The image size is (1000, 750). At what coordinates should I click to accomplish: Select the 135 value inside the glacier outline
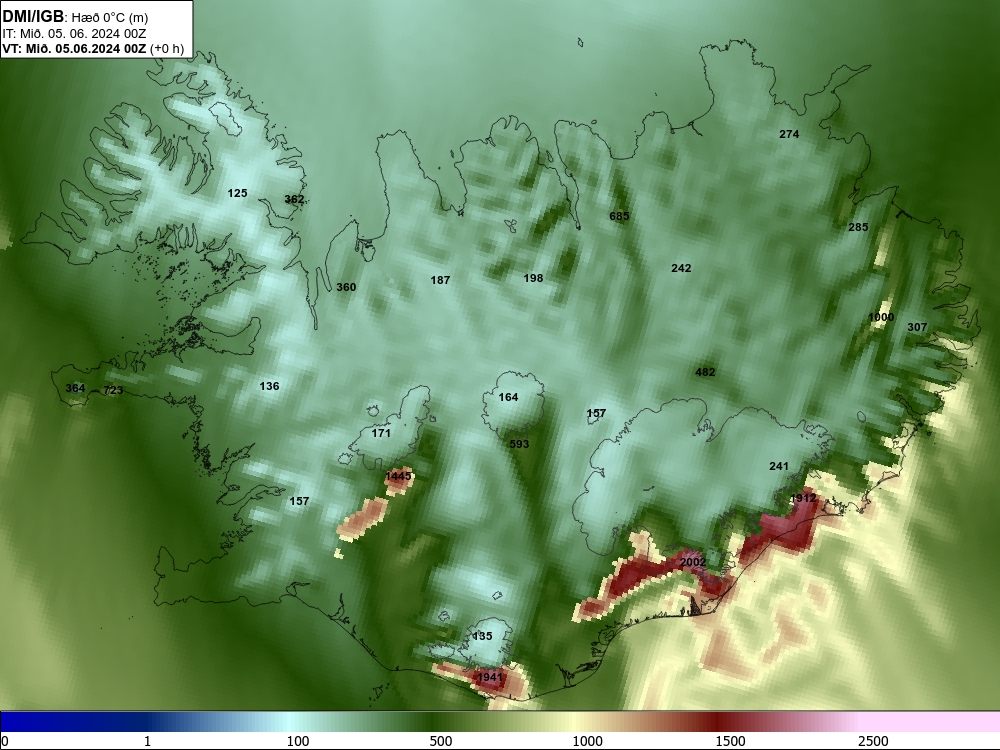coord(482,636)
